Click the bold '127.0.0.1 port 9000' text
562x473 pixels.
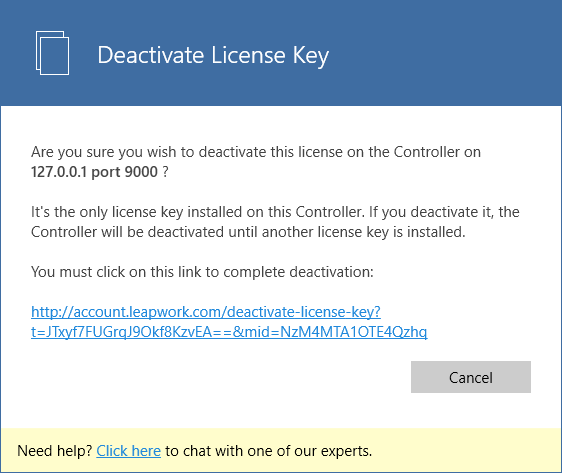(94, 172)
